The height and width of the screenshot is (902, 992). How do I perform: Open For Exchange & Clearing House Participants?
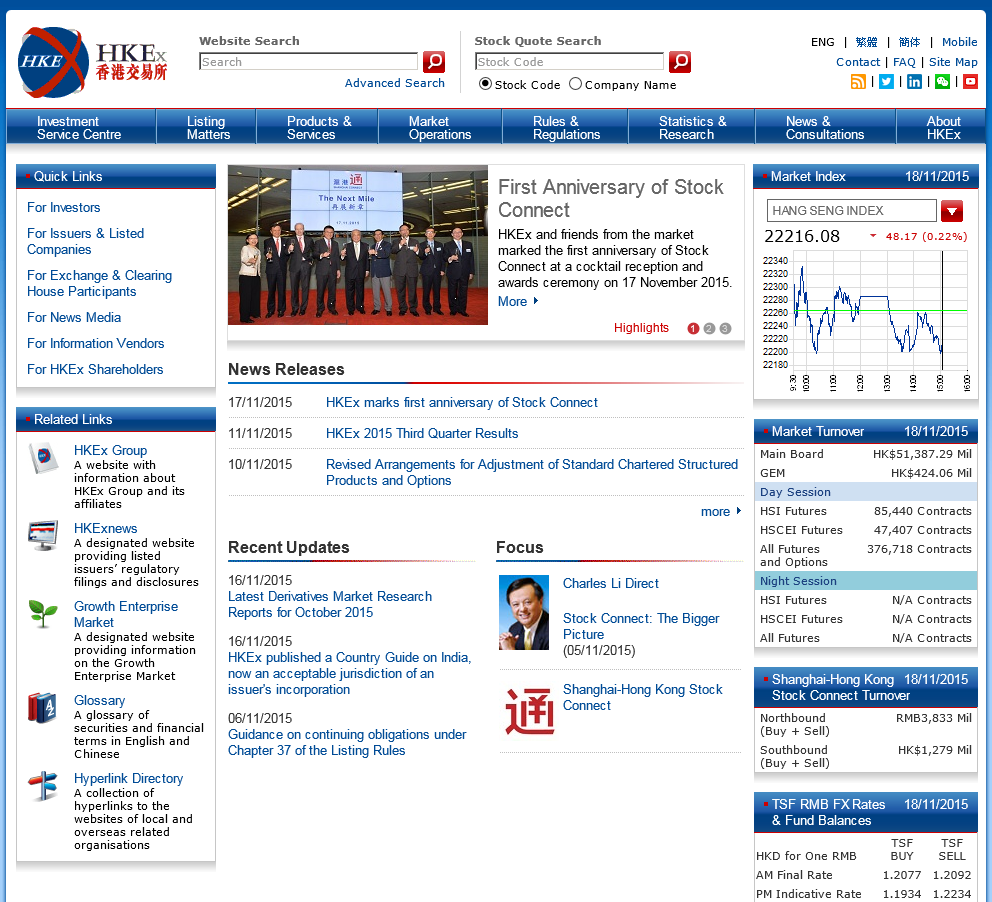point(99,283)
